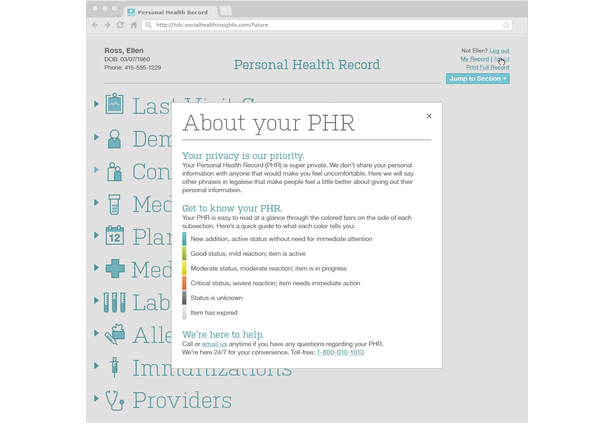The width and height of the screenshot is (615, 424).
Task: Open a new browser tab
Action: (x=226, y=11)
